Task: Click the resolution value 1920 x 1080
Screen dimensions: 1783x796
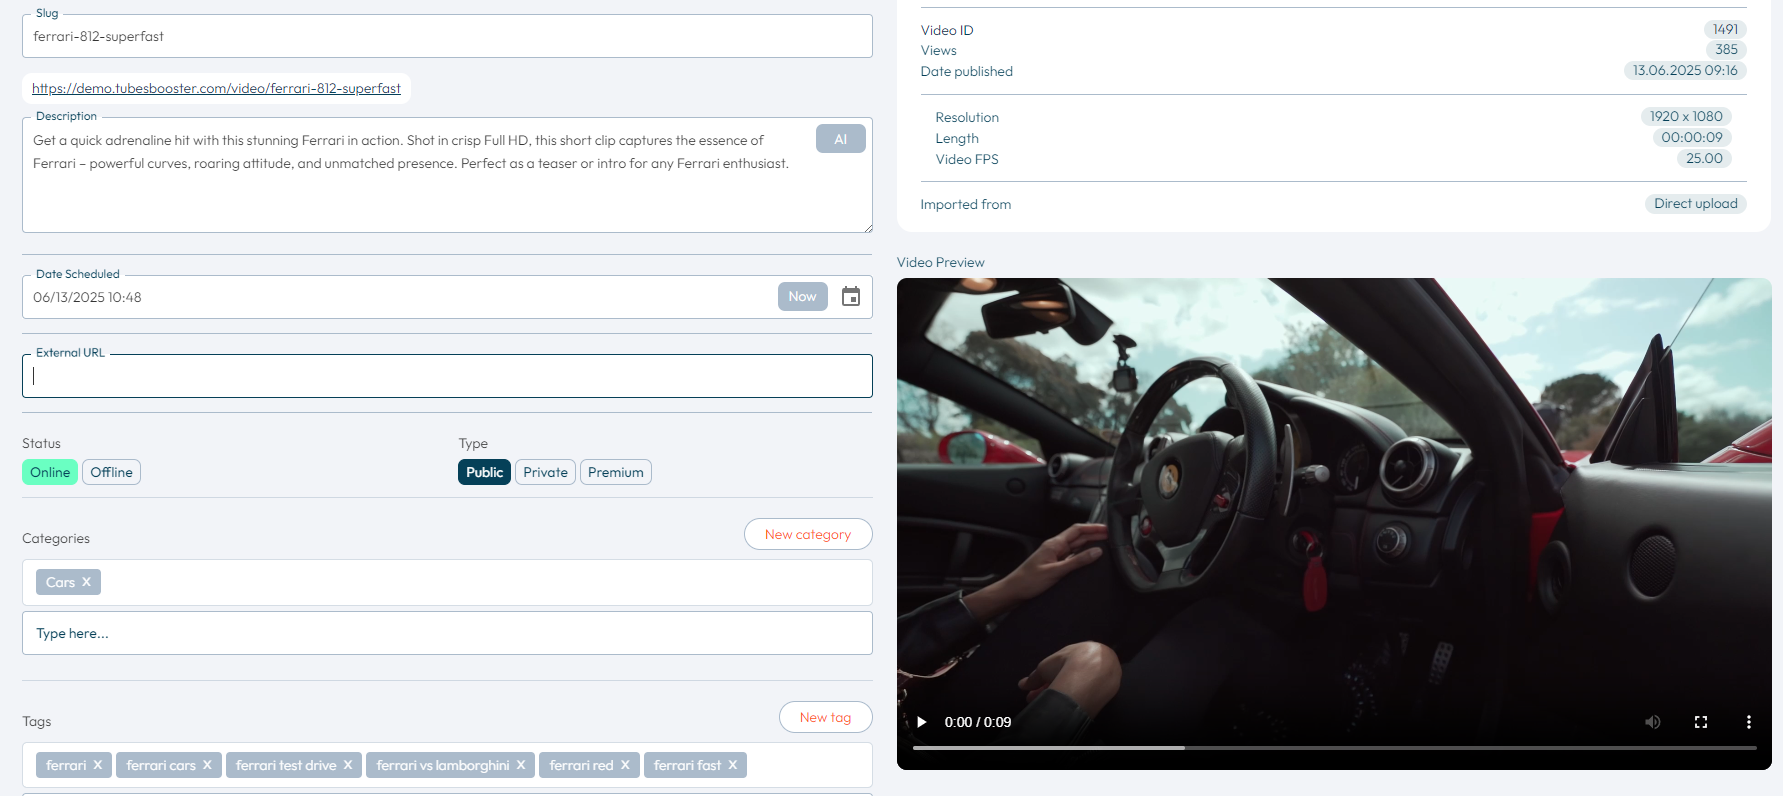Action: [1686, 116]
